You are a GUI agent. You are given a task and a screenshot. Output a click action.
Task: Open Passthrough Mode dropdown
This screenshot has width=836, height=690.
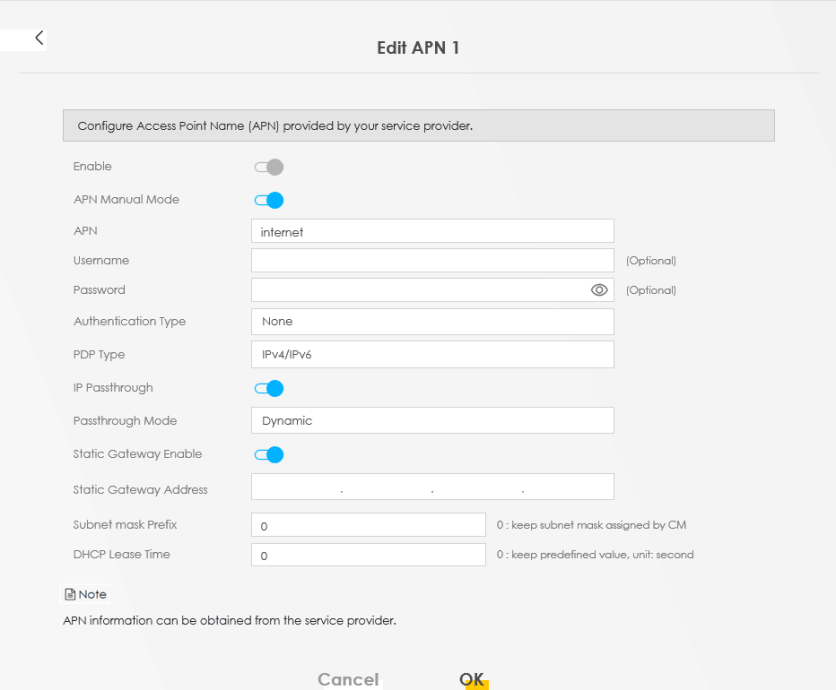[x=432, y=421]
